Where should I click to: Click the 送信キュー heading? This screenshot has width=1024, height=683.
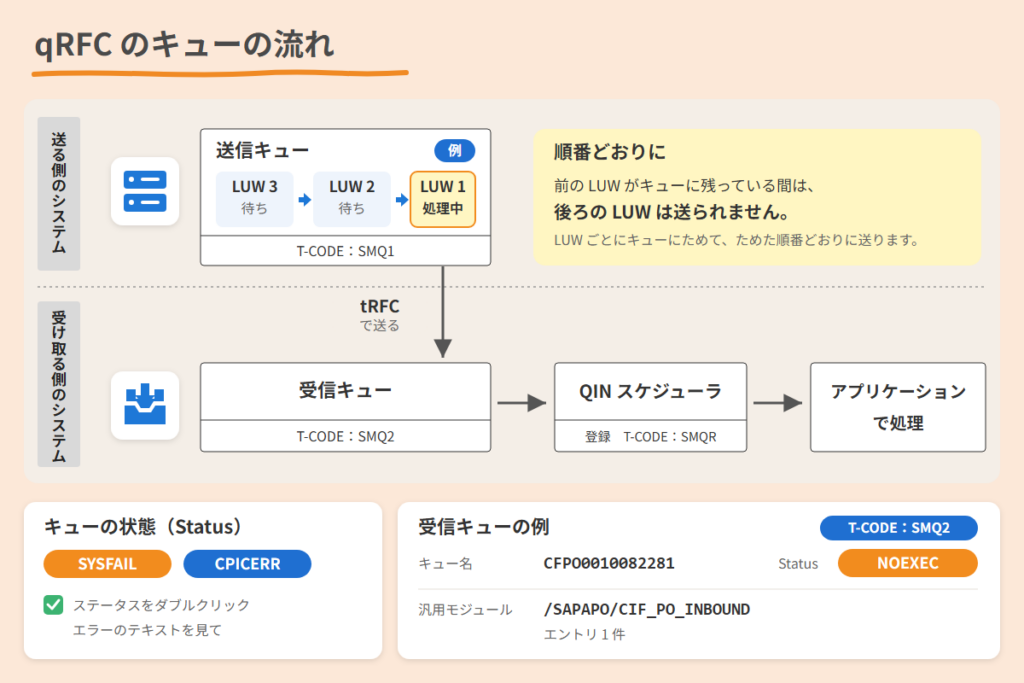263,151
